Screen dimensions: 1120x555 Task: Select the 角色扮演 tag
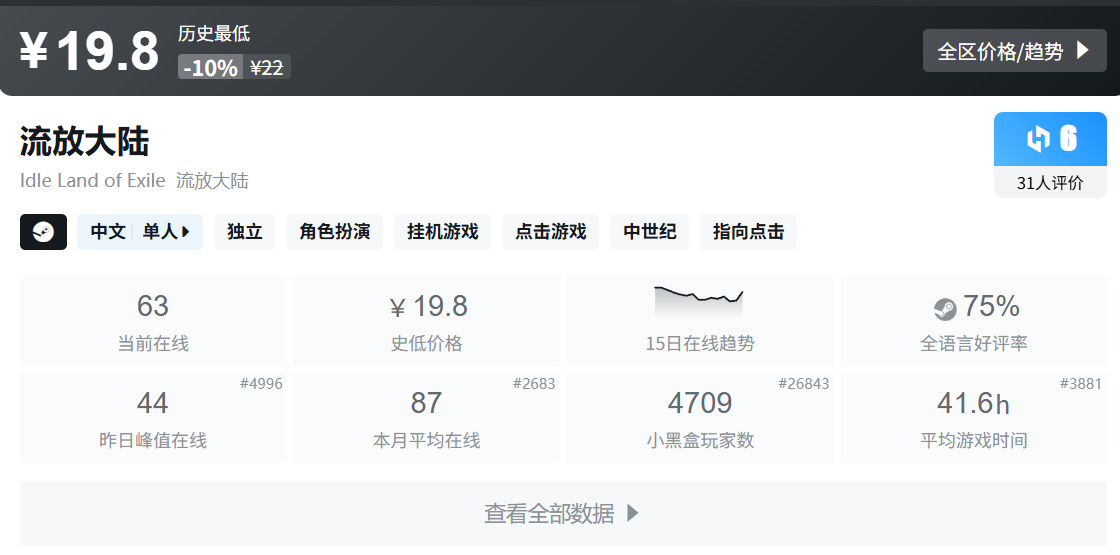pyautogui.click(x=334, y=232)
